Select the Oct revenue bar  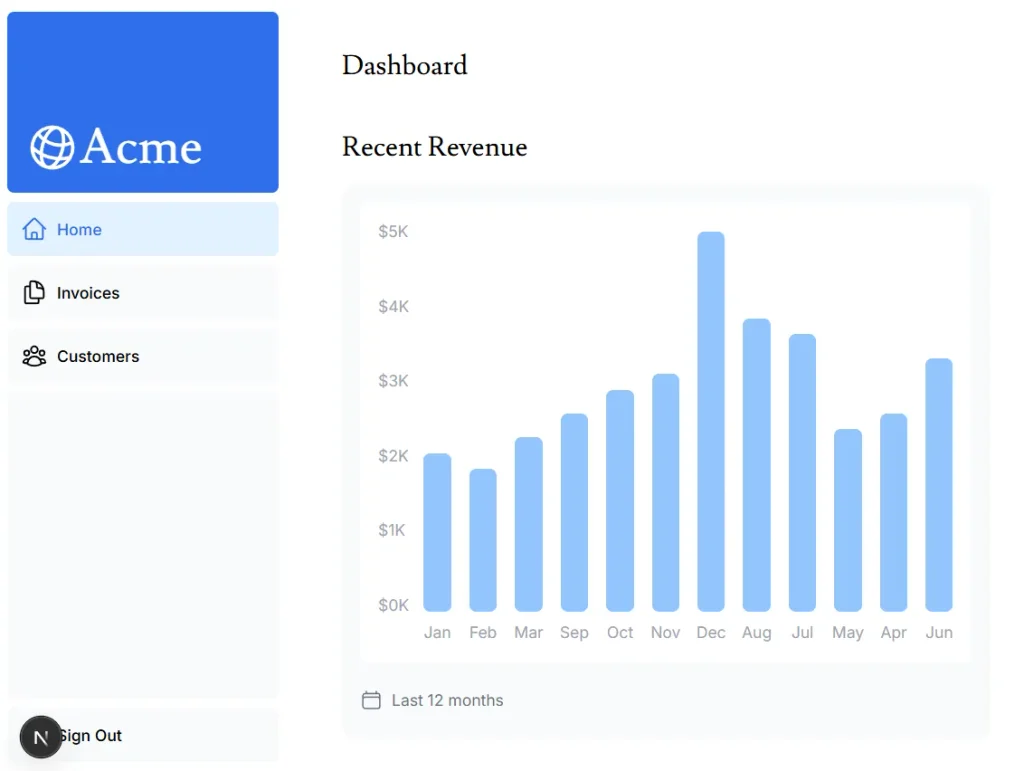[620, 501]
